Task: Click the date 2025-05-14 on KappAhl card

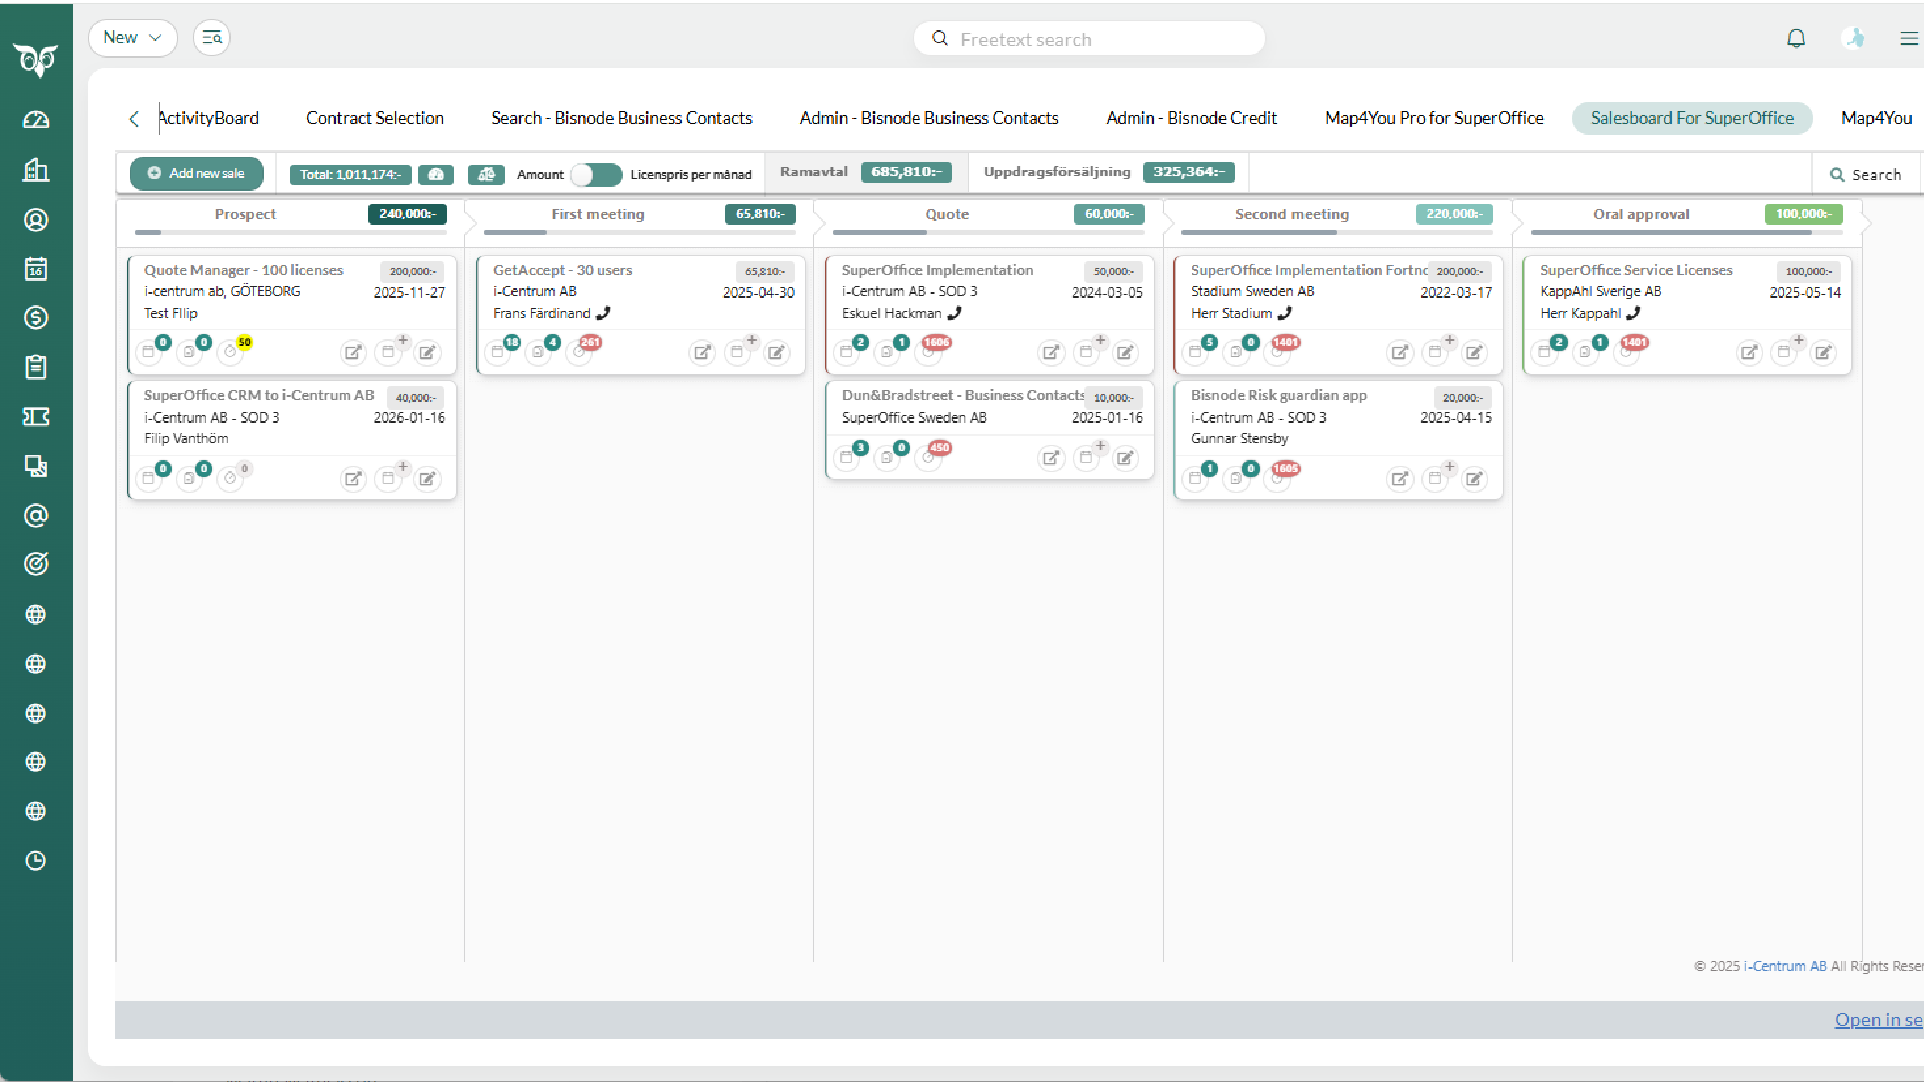Action: click(x=1805, y=293)
